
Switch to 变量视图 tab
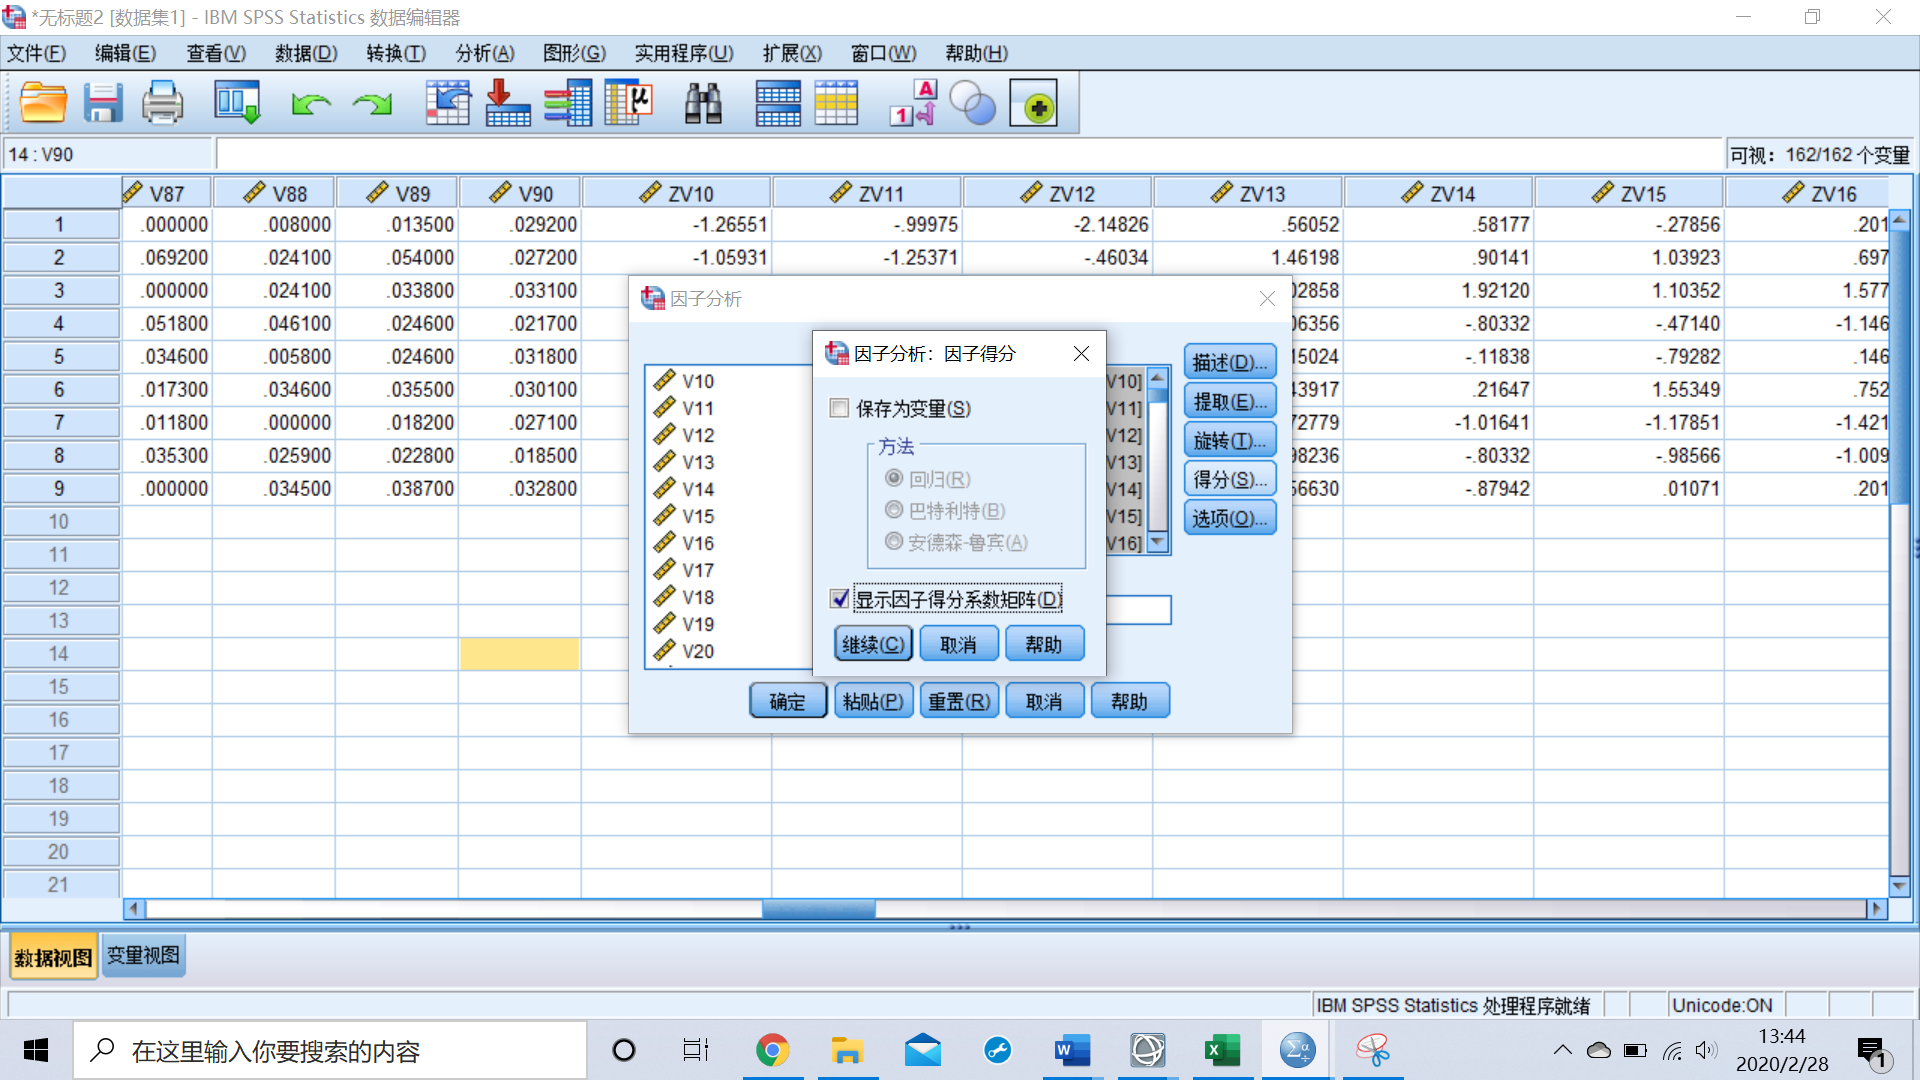pyautogui.click(x=144, y=956)
